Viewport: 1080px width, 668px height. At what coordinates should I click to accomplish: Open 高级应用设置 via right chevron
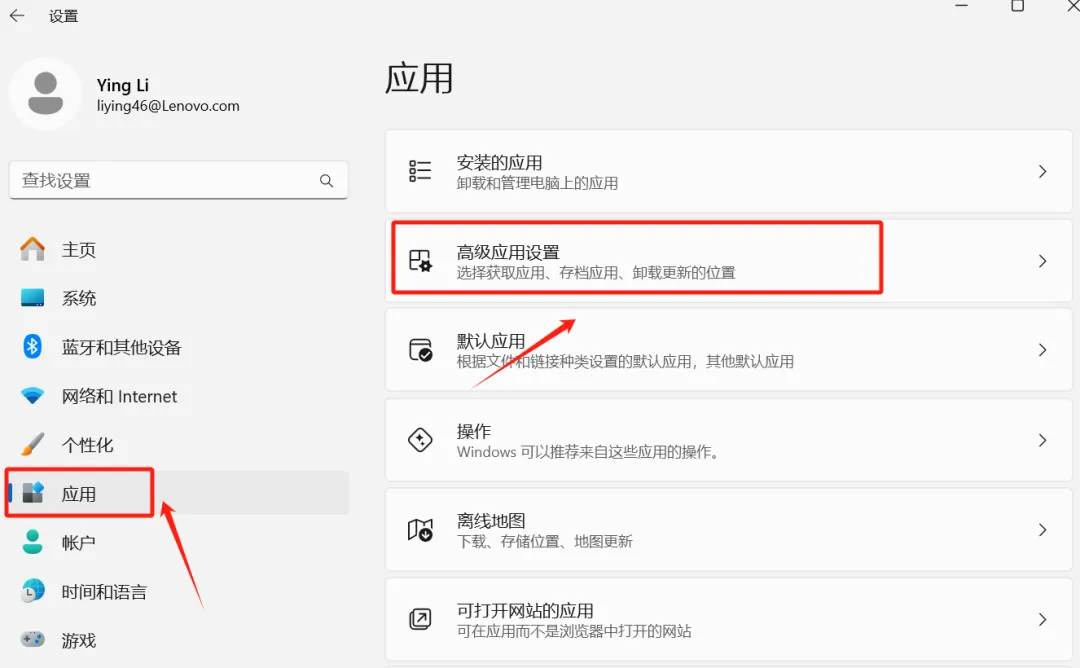click(1042, 261)
